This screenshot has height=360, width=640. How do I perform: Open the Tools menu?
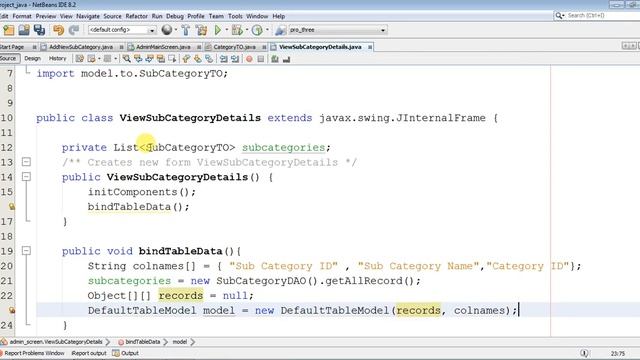235,16
